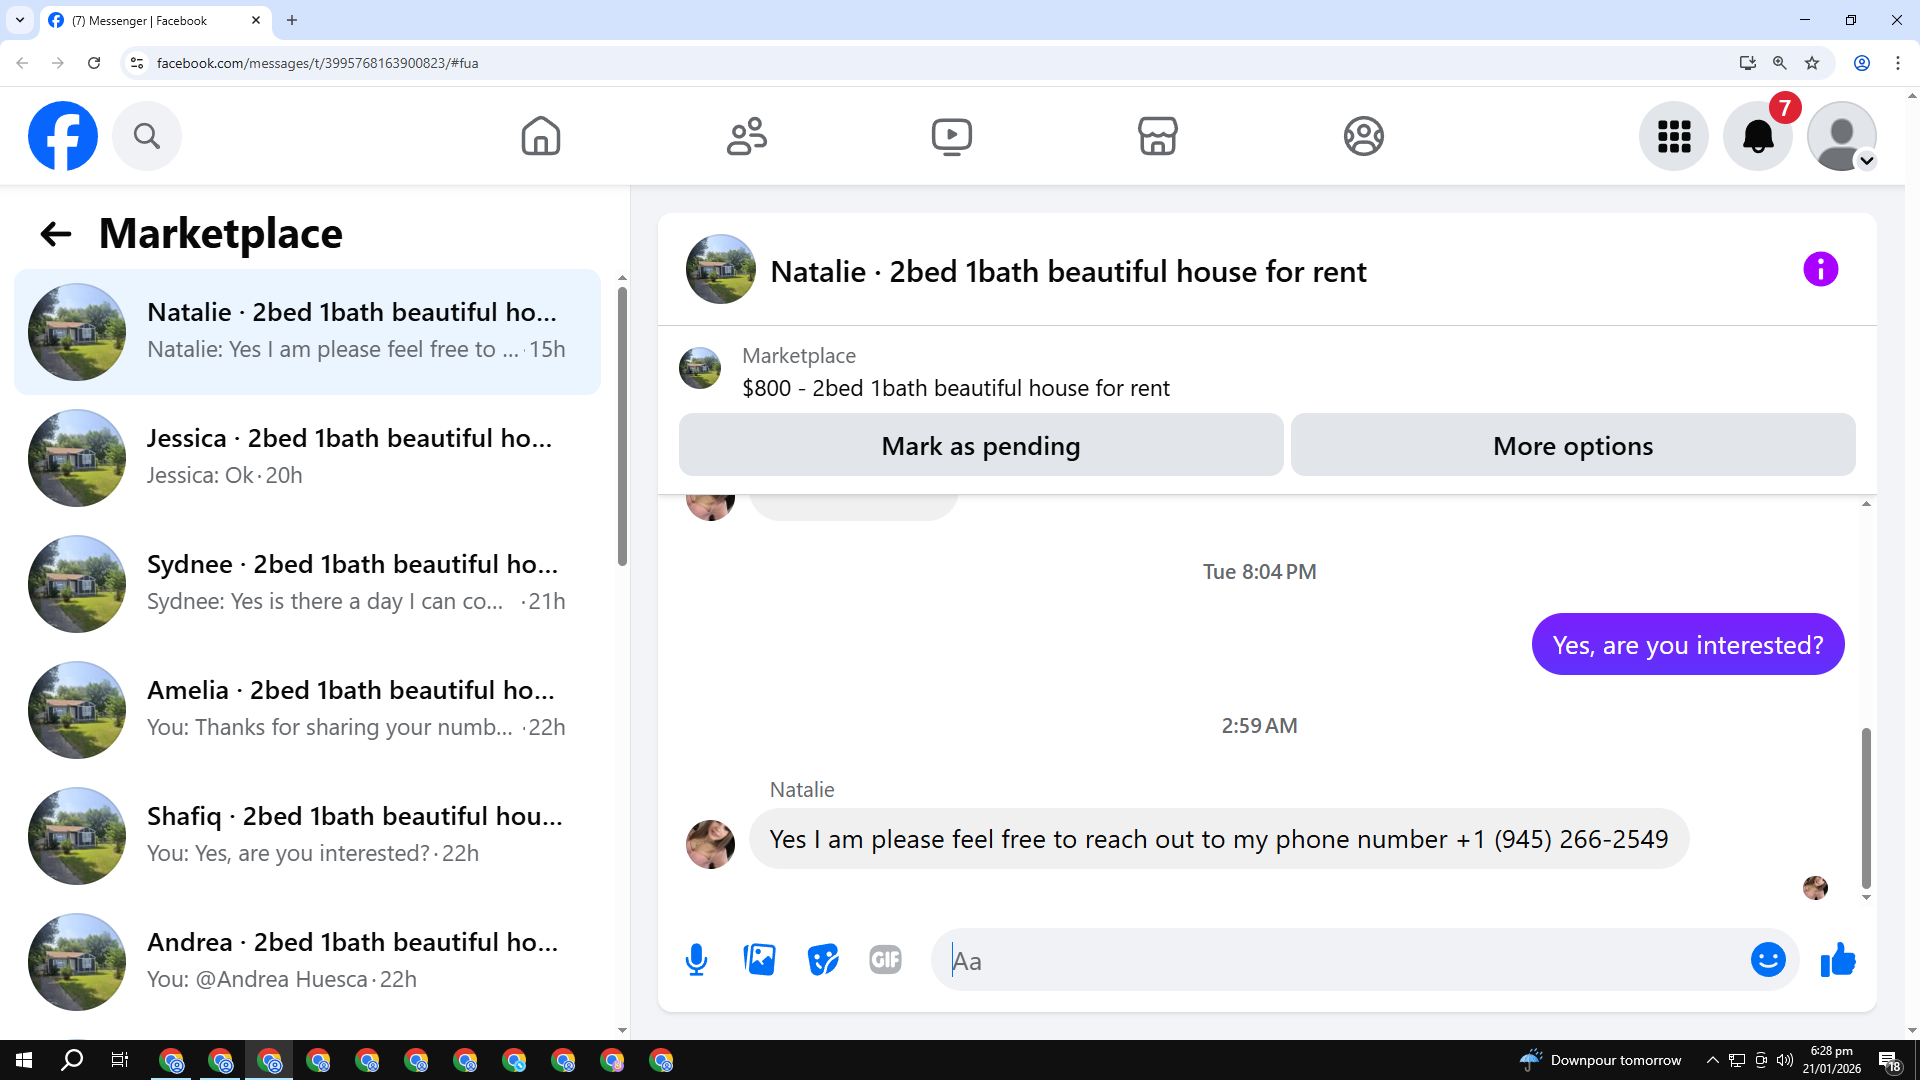Image resolution: width=1920 pixels, height=1080 pixels.
Task: Attach a photo using the image icon
Action: coord(759,960)
